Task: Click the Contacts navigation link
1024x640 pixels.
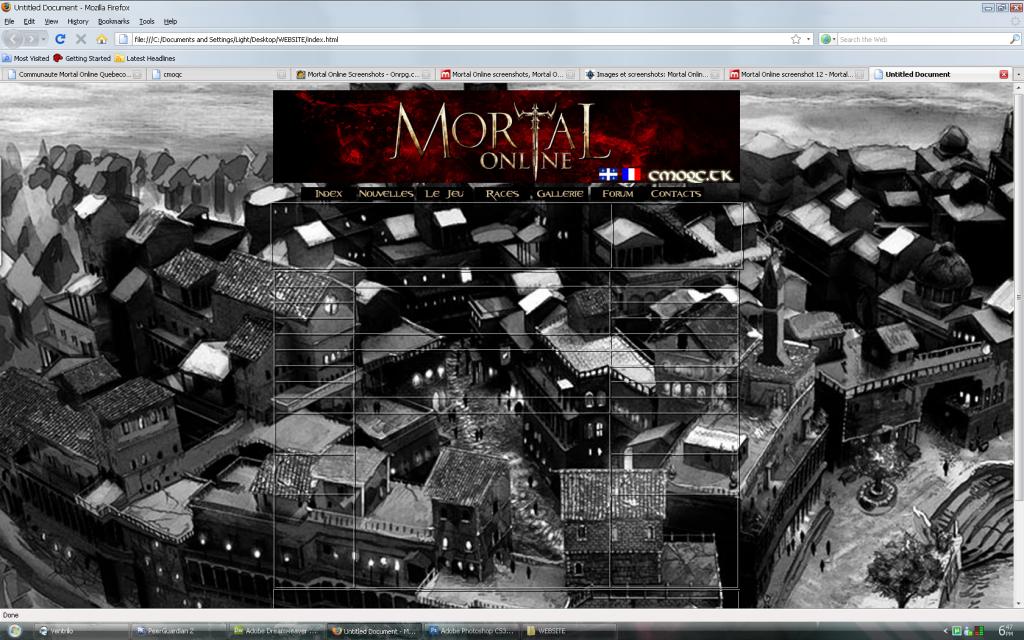Action: [x=676, y=193]
